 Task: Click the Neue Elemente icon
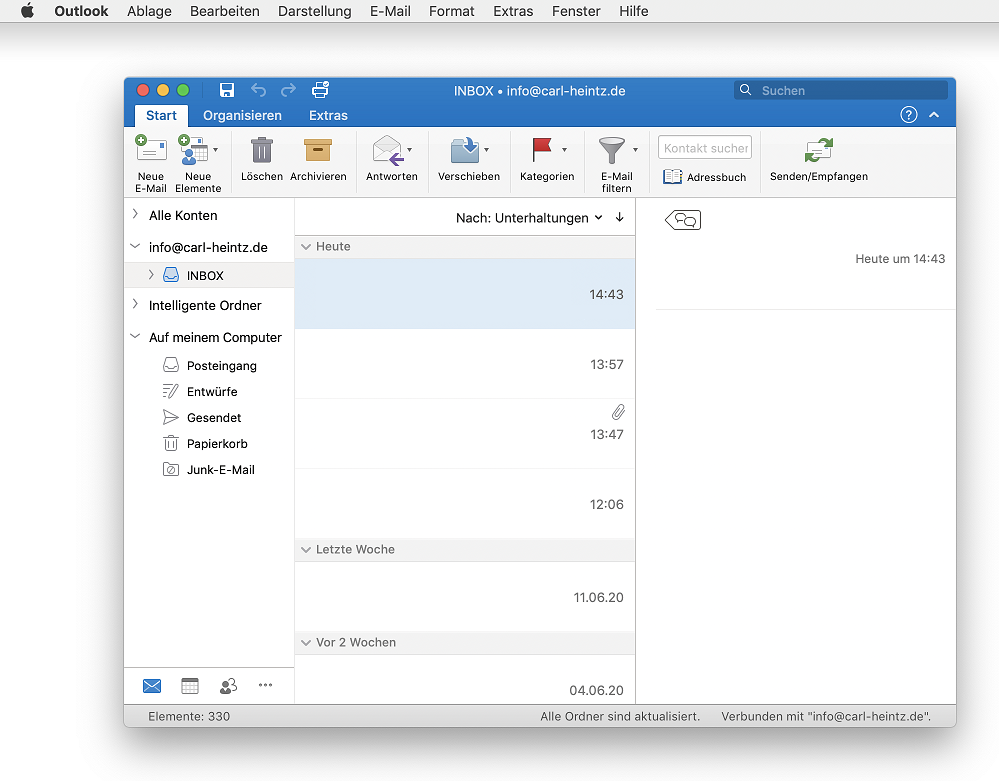(x=193, y=149)
